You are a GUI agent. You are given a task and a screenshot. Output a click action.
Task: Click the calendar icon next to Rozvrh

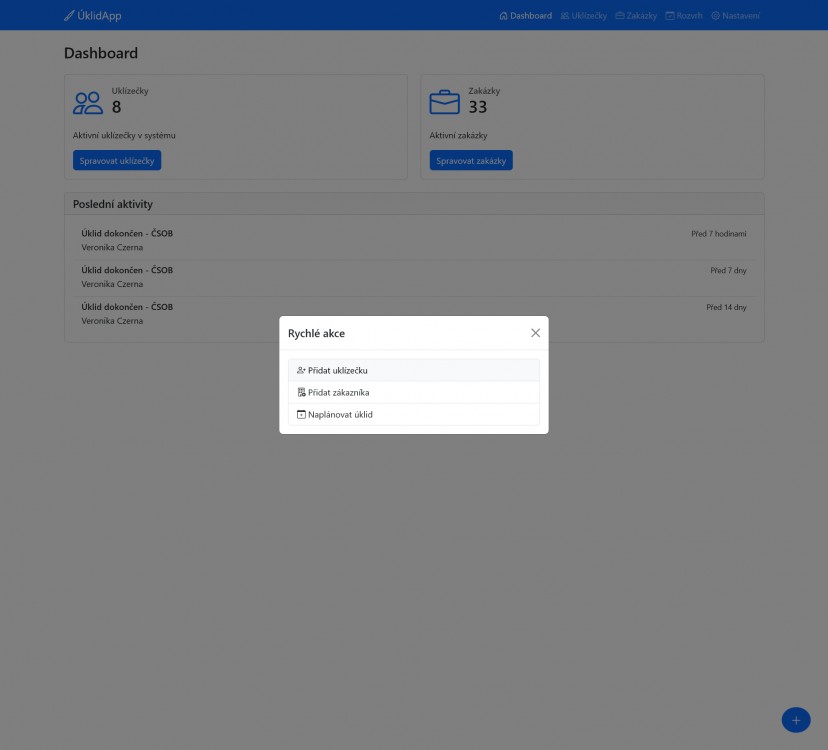(670, 16)
